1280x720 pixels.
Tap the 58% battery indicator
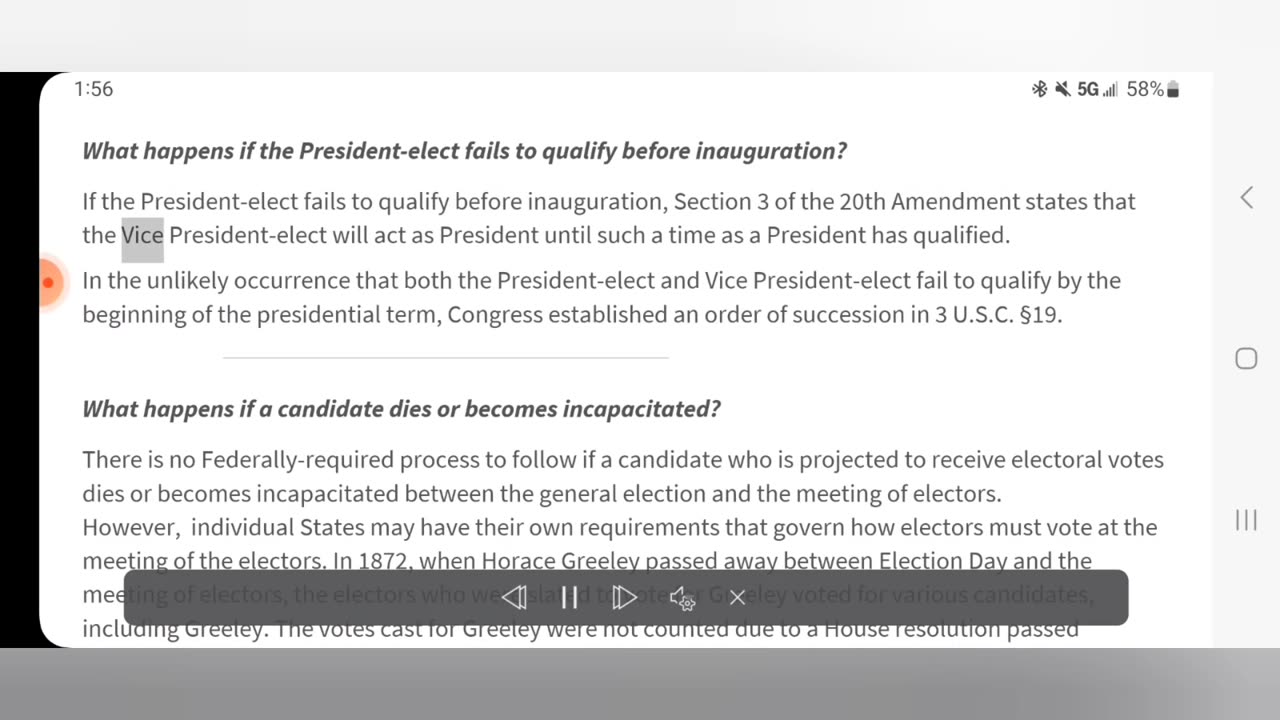pyautogui.click(x=1153, y=89)
